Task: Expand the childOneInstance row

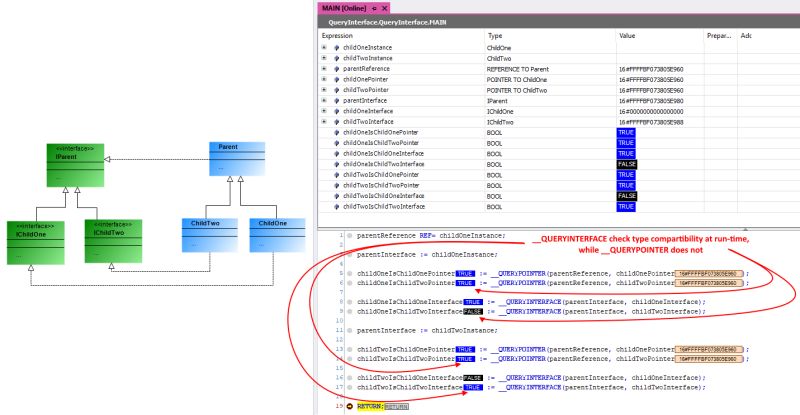Action: click(324, 47)
